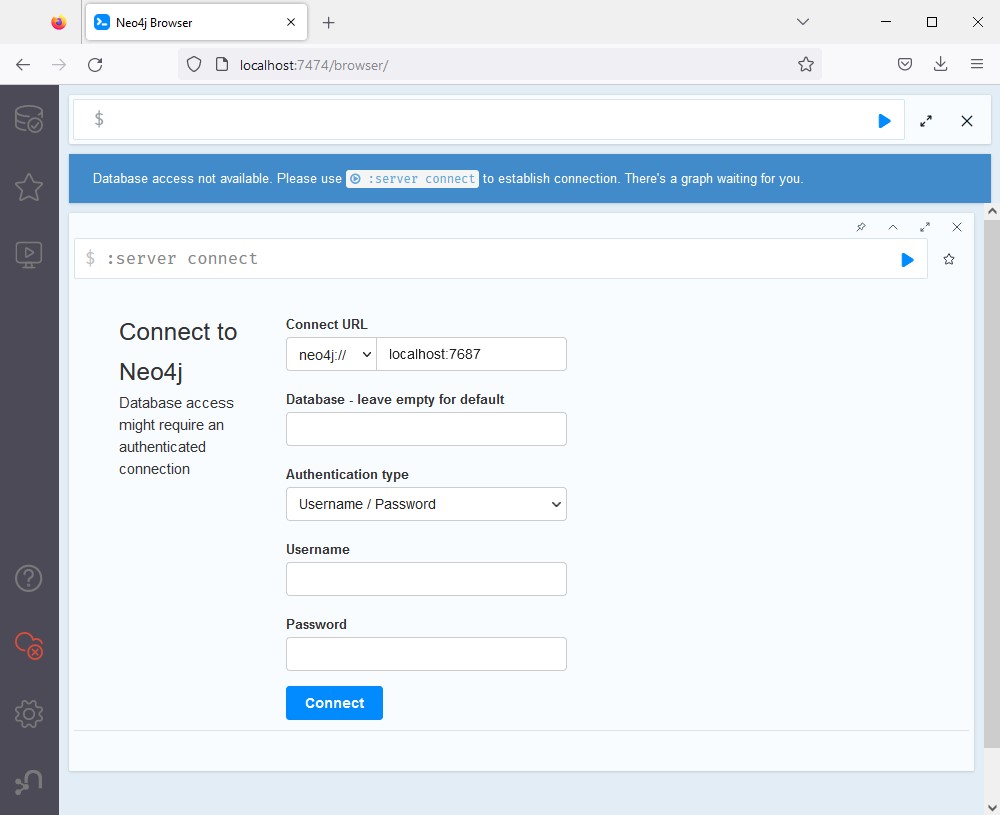Open the Guides sidebar panel
Screen dimensions: 1000x815
pyautogui.click(x=29, y=255)
